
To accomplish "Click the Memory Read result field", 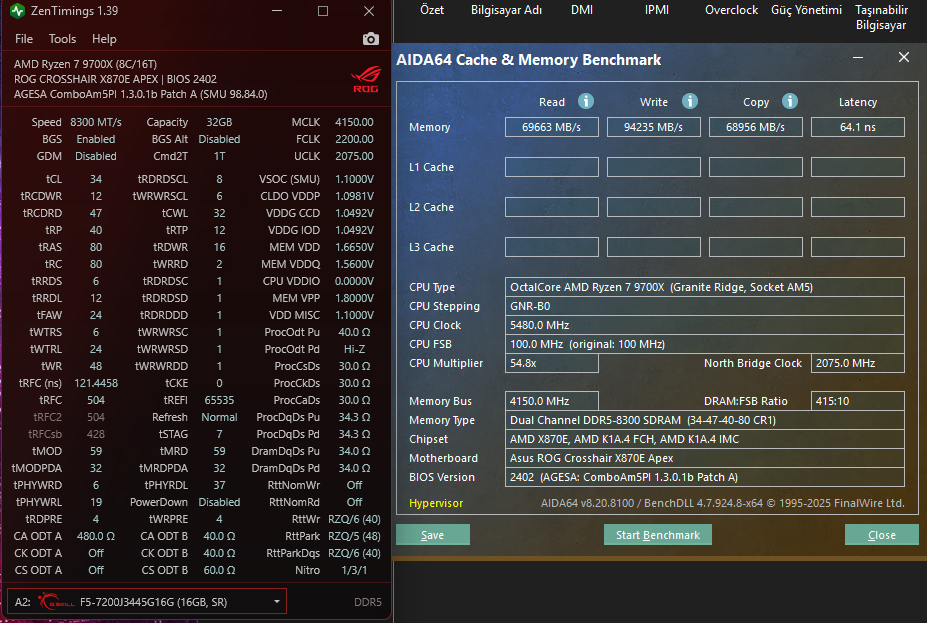I will point(552,127).
